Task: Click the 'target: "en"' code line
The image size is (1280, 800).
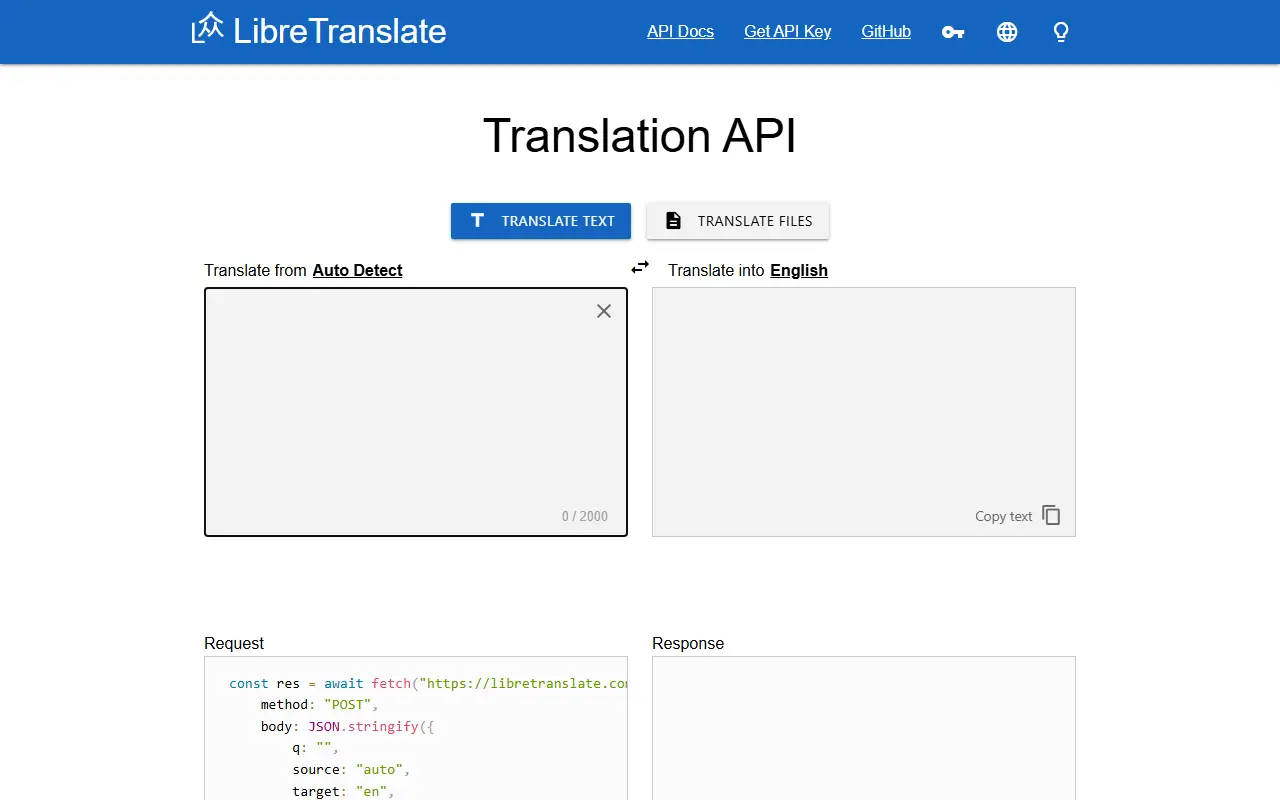Action: coord(343,792)
